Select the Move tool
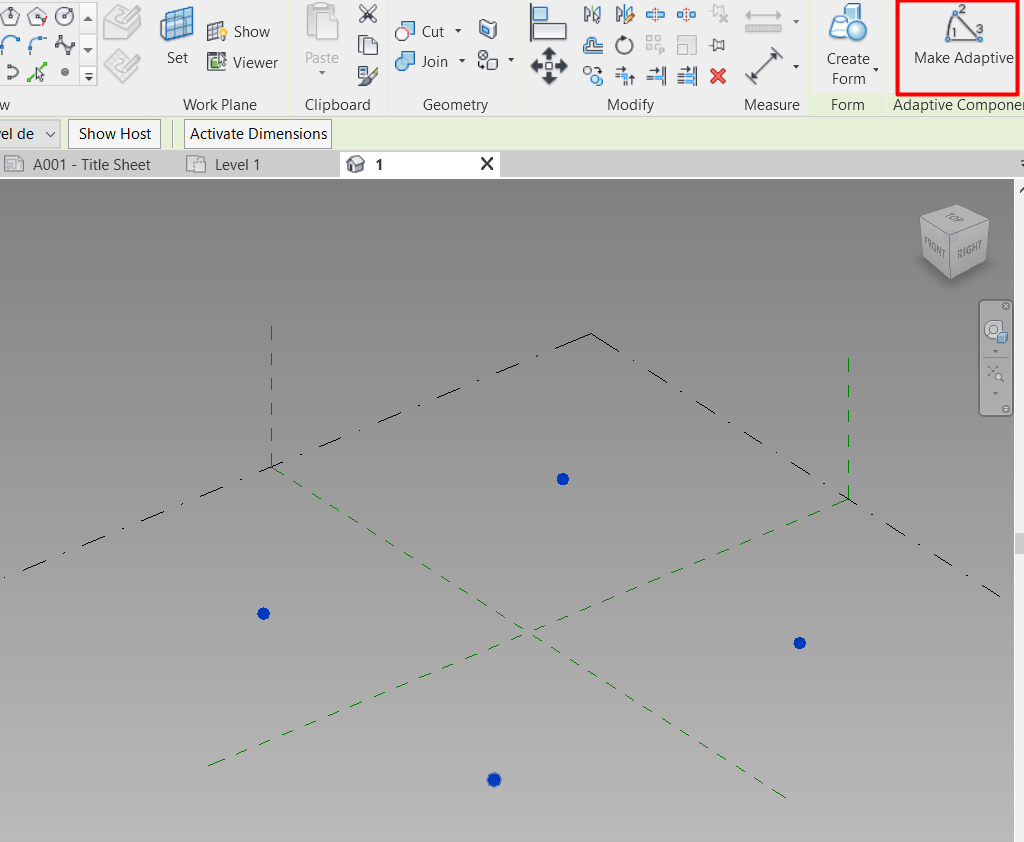The image size is (1024, 842). [x=549, y=65]
